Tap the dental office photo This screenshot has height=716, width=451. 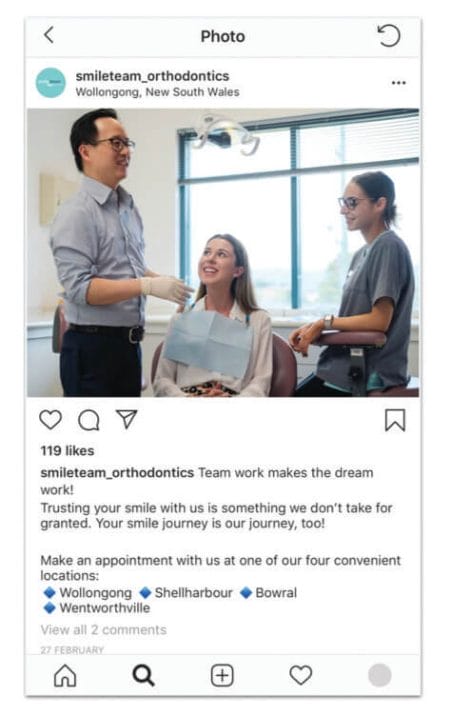tap(223, 253)
